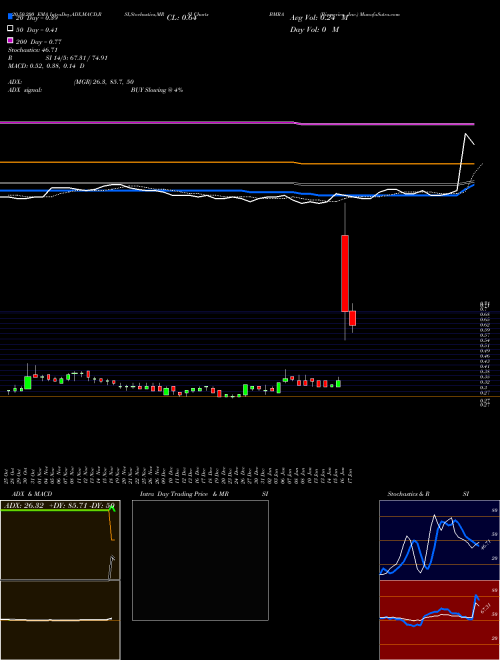
Task: Click the 67.31 value label in RSI panel
Action: (486, 608)
